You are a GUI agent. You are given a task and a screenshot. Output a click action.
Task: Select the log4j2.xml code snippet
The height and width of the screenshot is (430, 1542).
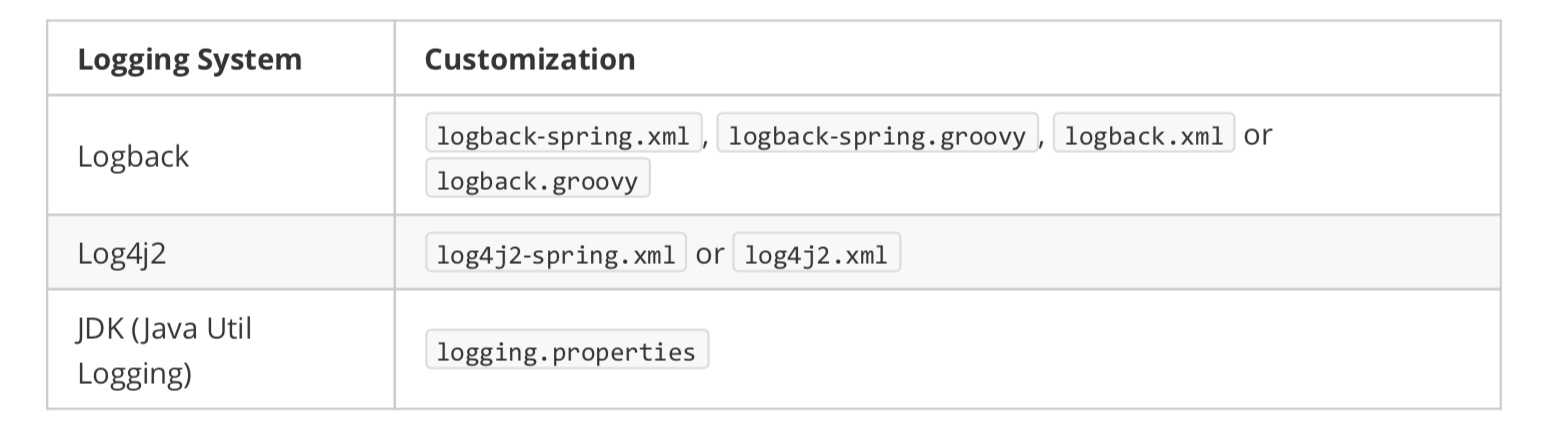[817, 253]
